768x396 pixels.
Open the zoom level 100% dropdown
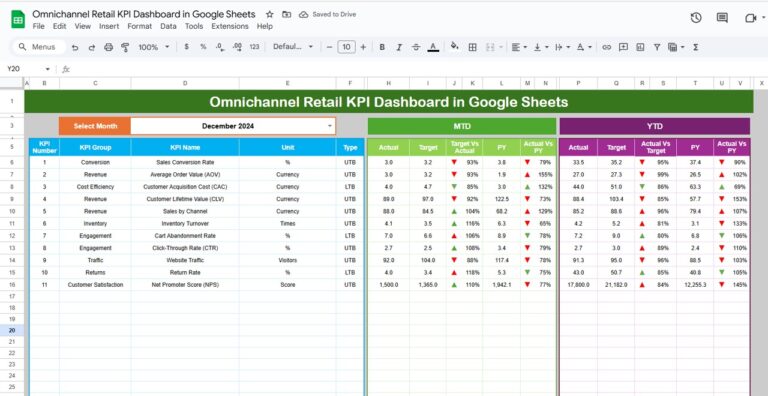153,47
